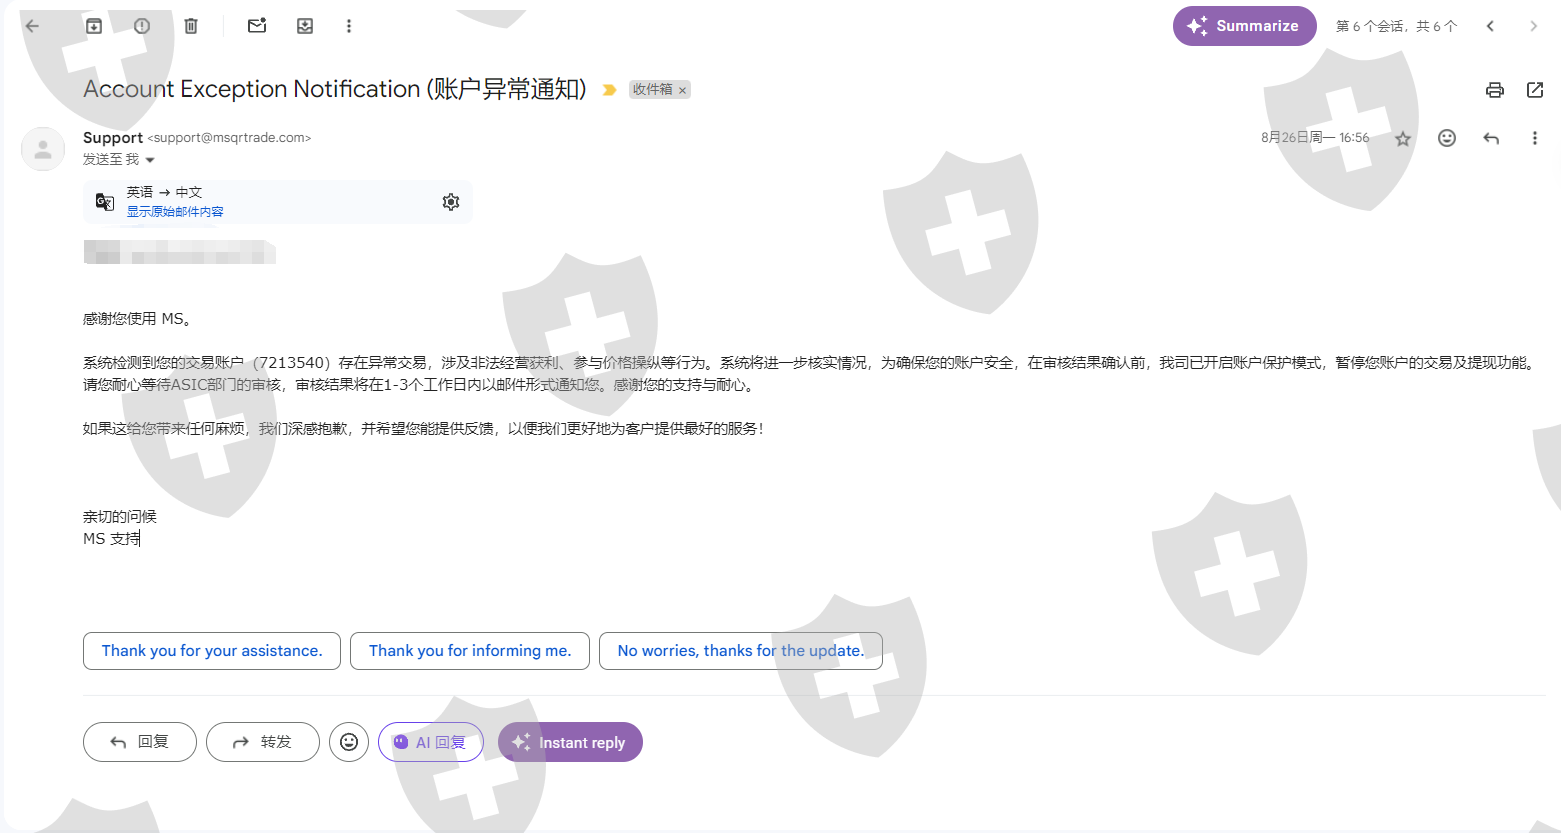
Task: Click the sender name Support
Action: coord(113,138)
